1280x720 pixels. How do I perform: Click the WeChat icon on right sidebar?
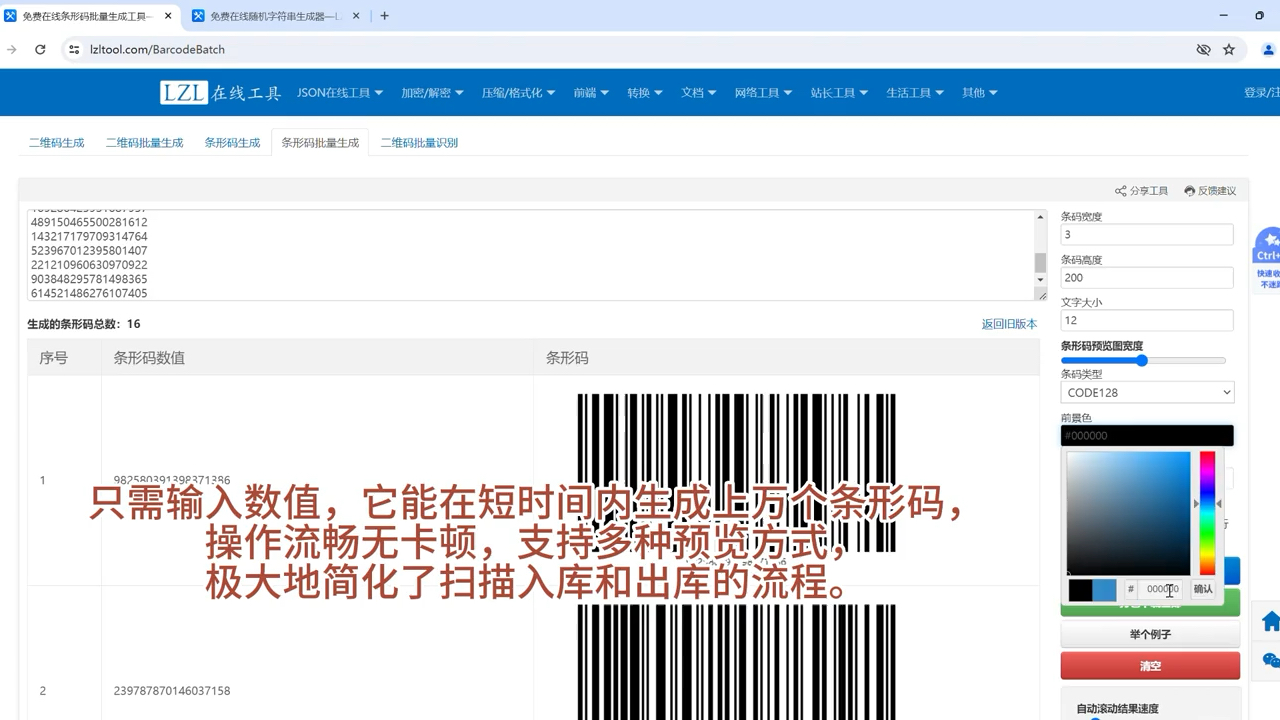[1271, 660]
